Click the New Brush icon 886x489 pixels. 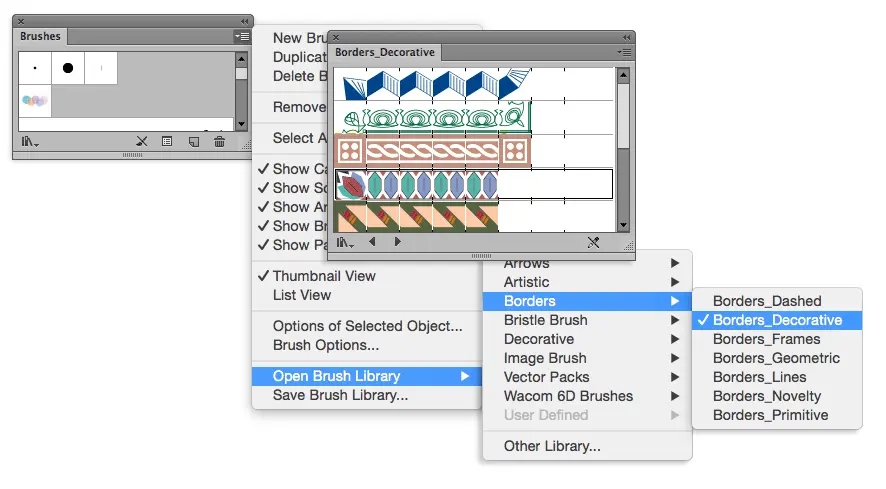click(x=193, y=142)
